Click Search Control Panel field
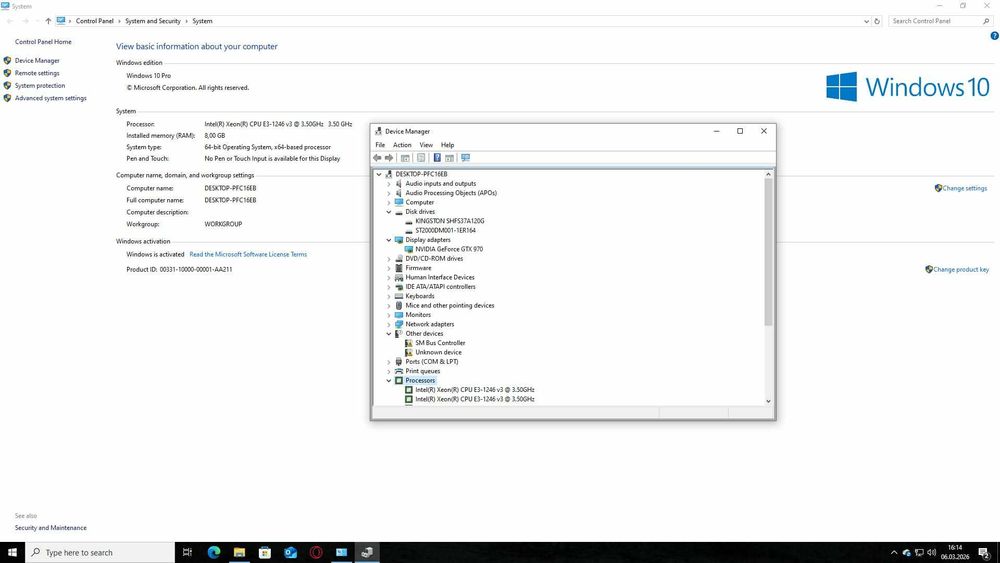The image size is (1000, 563). (941, 21)
